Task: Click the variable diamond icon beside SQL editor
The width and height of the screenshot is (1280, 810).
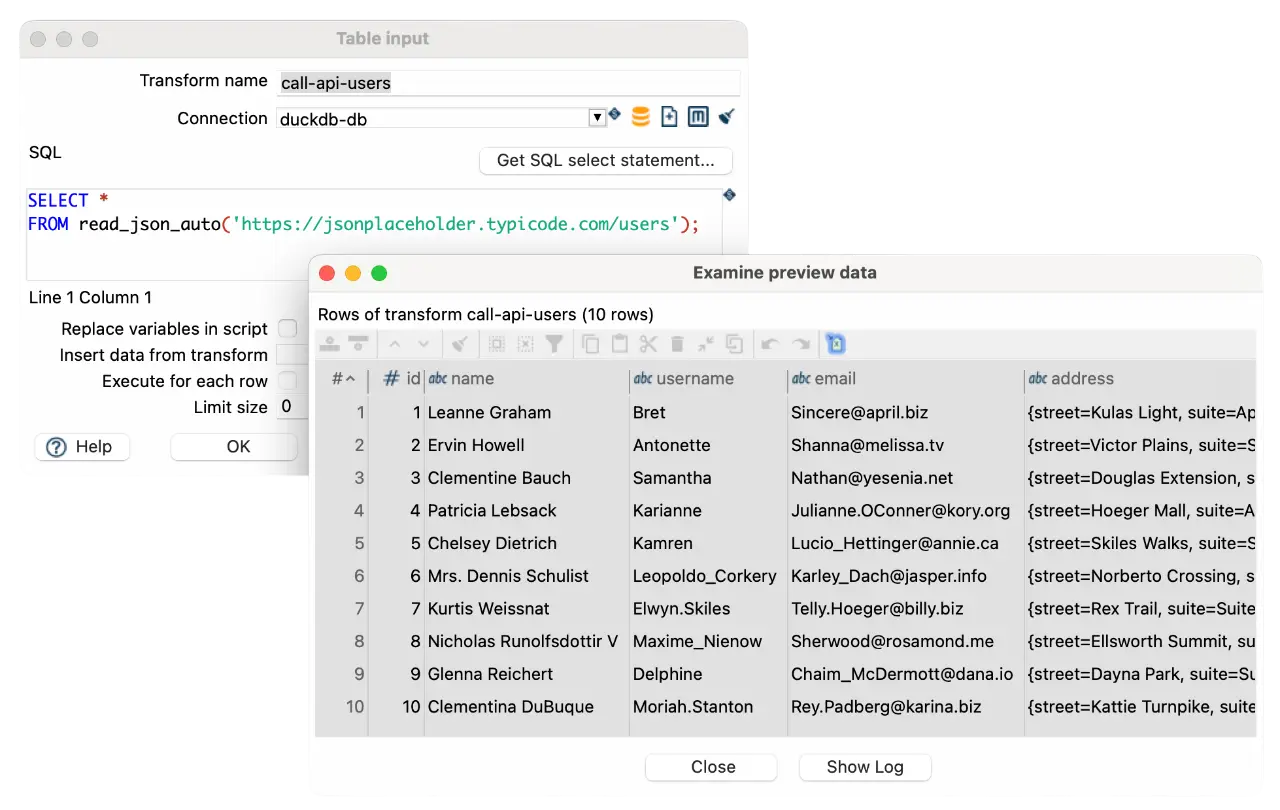Action: point(729,195)
